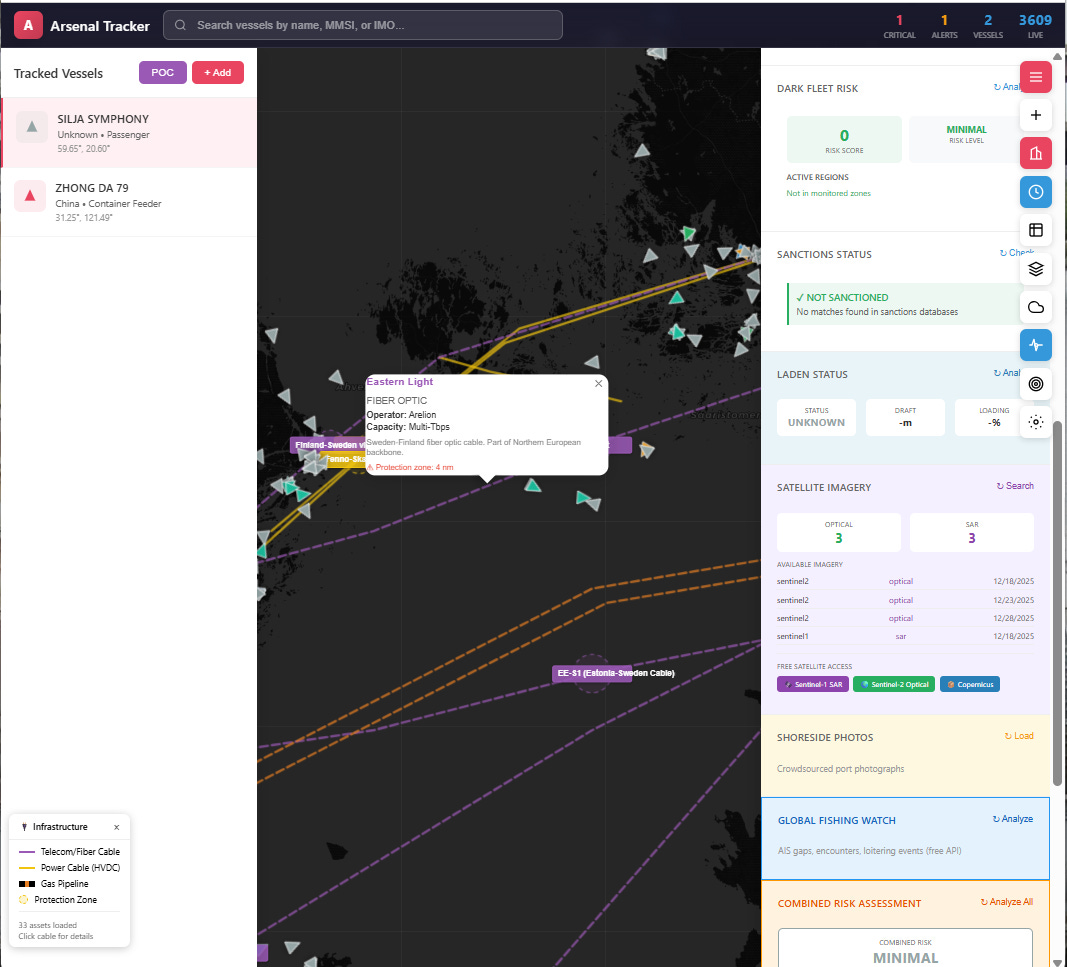Click the Arsenal Tracker red A logo
The height and width of the screenshot is (967, 1067).
click(28, 25)
